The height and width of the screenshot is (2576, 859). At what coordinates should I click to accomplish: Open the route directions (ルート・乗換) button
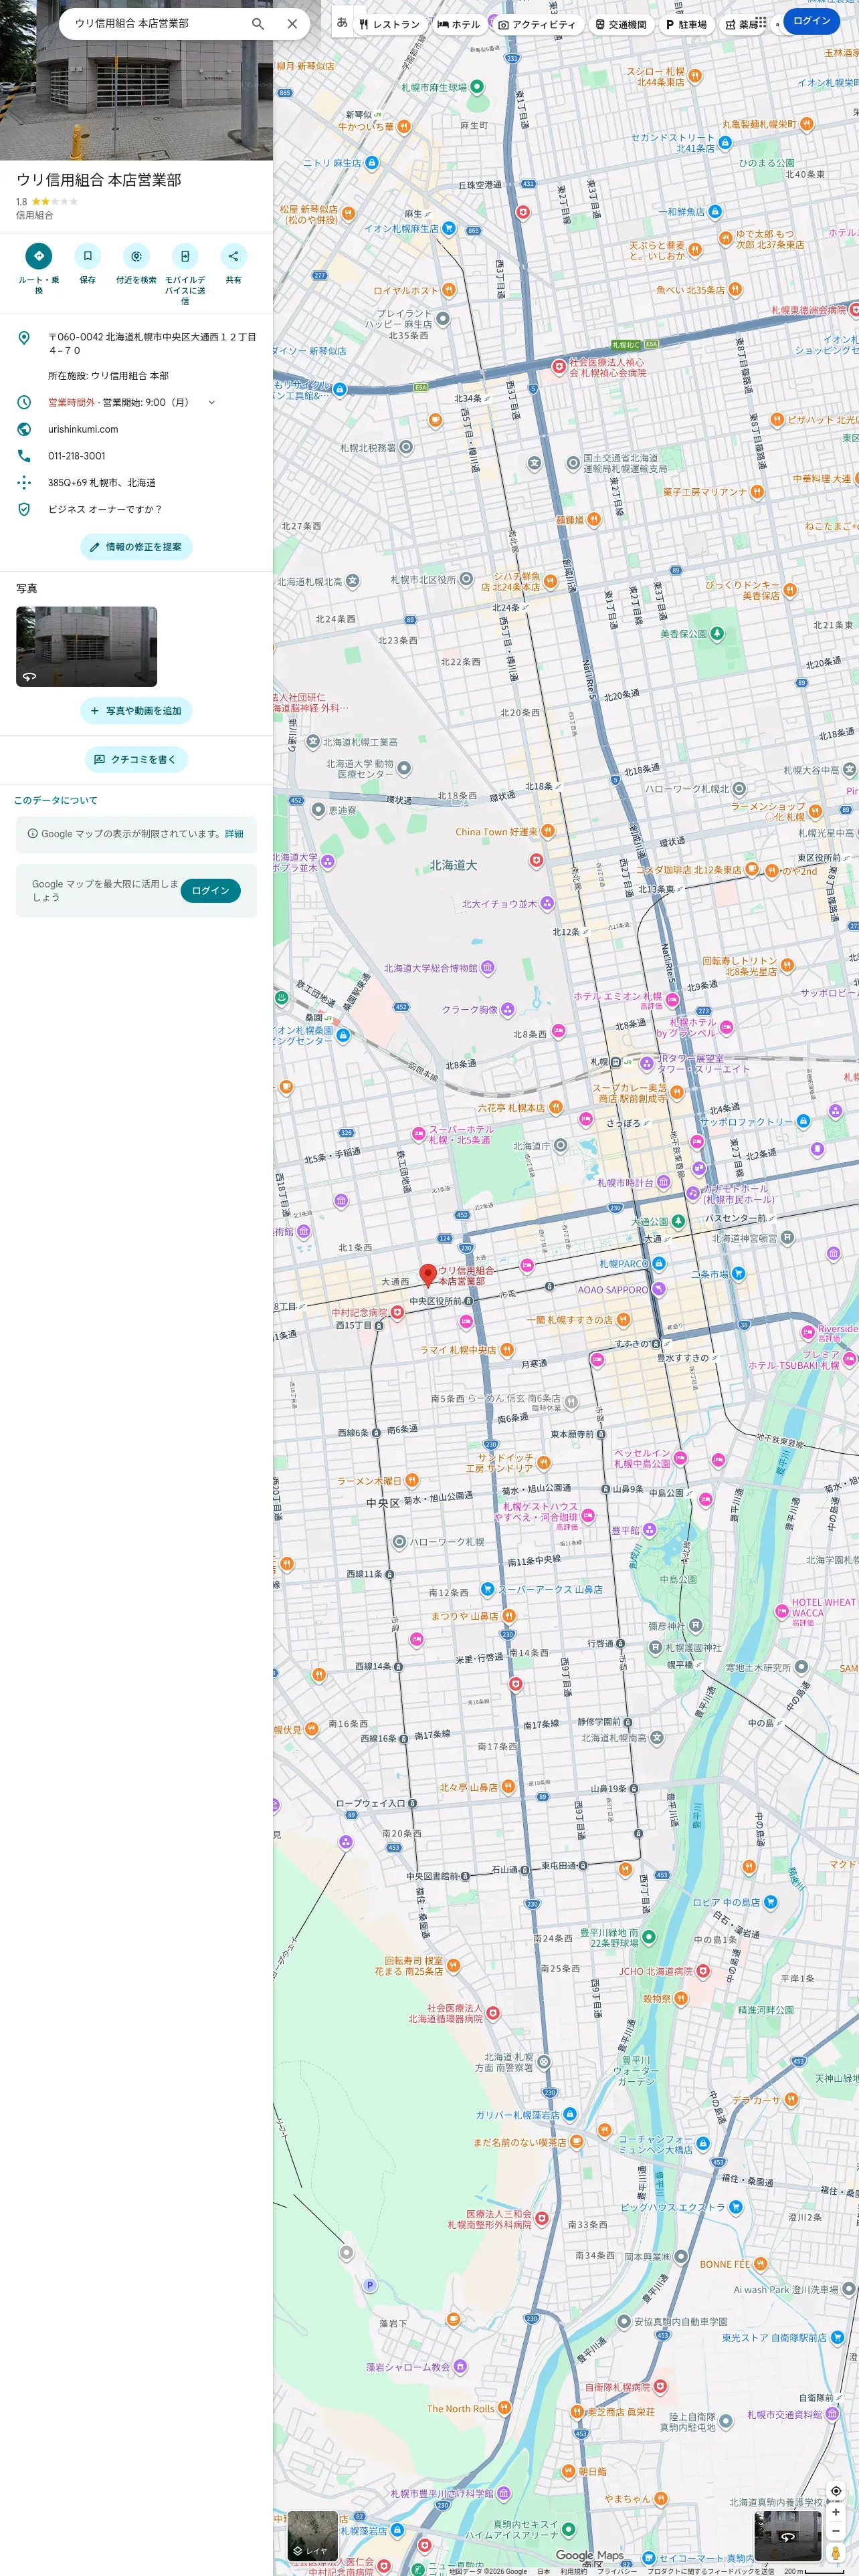[39, 256]
